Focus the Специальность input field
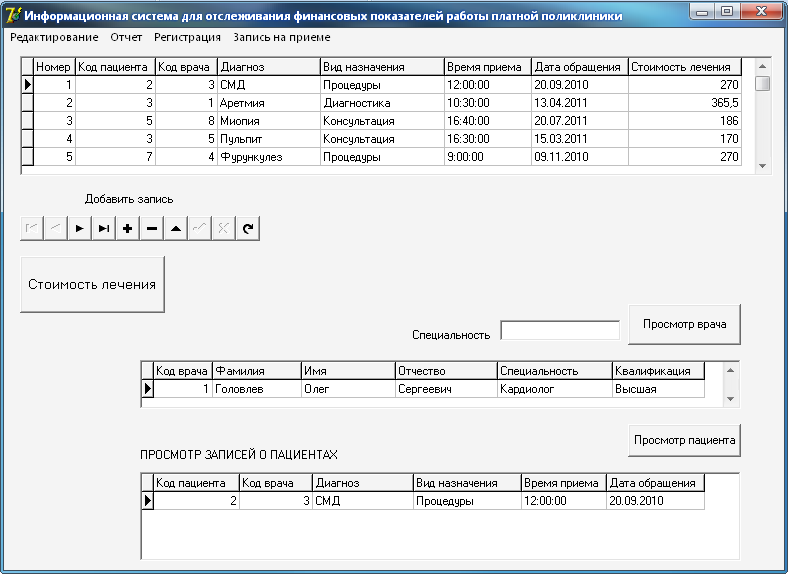The height and width of the screenshot is (574, 788). click(x=560, y=331)
